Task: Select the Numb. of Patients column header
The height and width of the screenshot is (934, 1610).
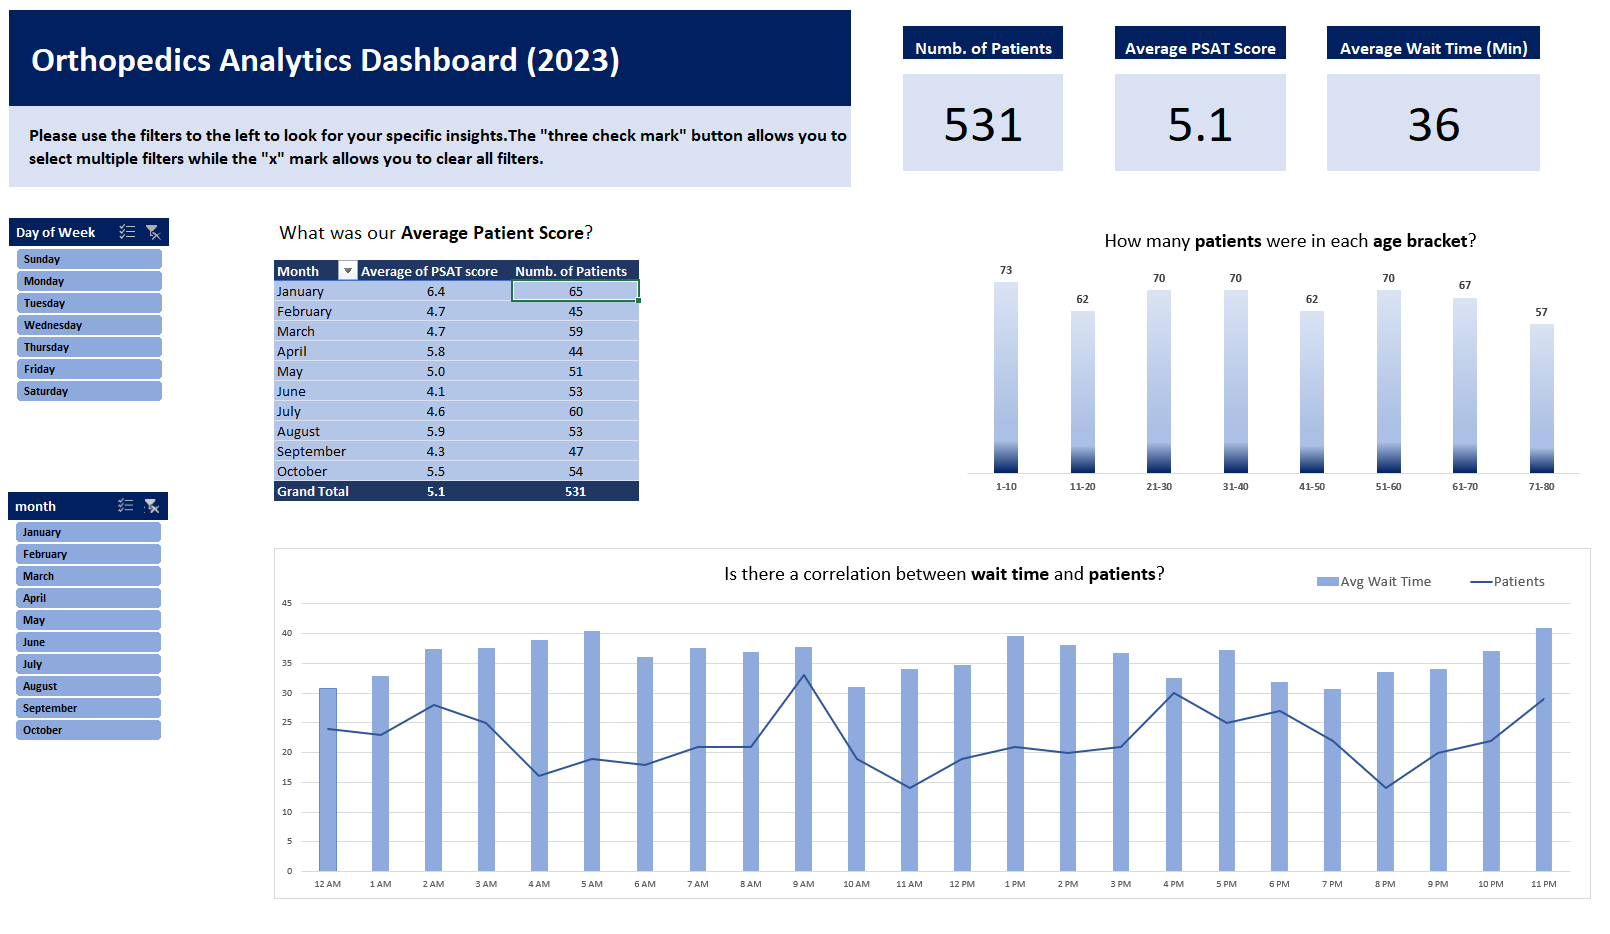Action: 571,271
